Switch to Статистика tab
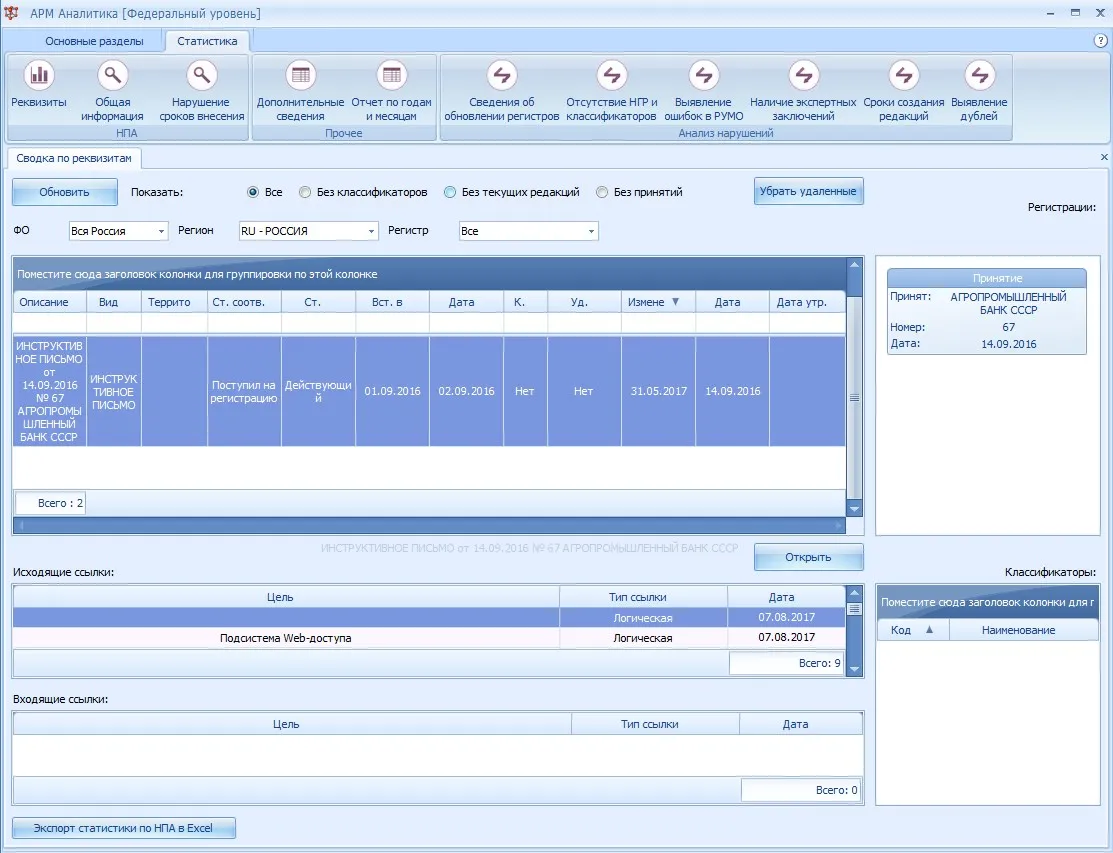 (x=207, y=41)
